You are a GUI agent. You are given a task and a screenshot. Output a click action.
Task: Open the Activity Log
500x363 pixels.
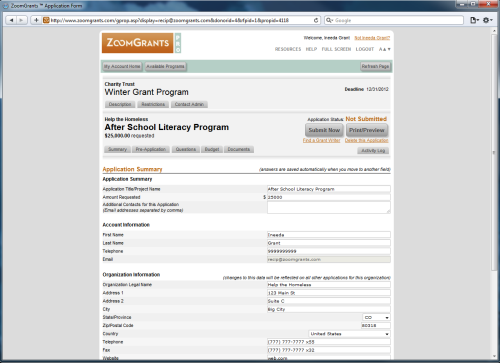(x=373, y=151)
